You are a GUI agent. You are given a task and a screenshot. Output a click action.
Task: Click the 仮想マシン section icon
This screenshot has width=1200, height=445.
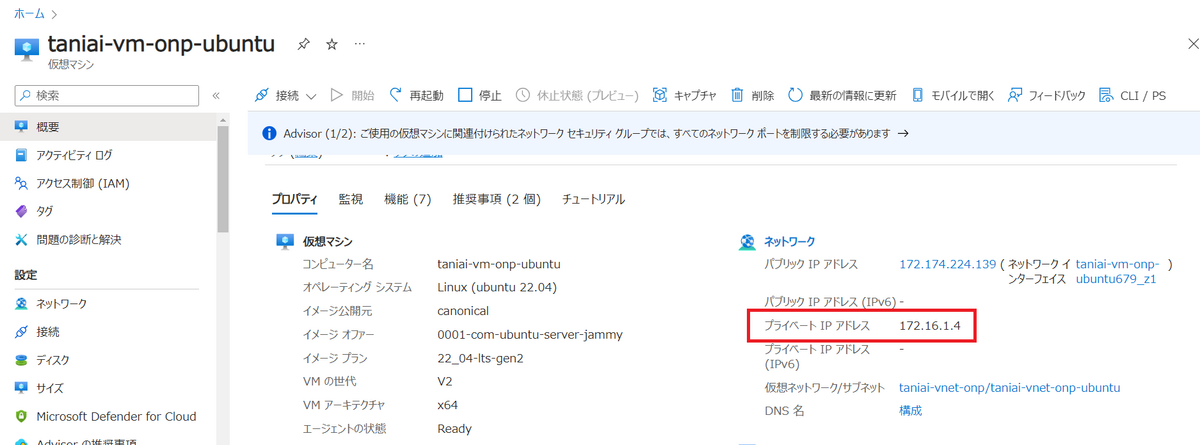pos(284,241)
